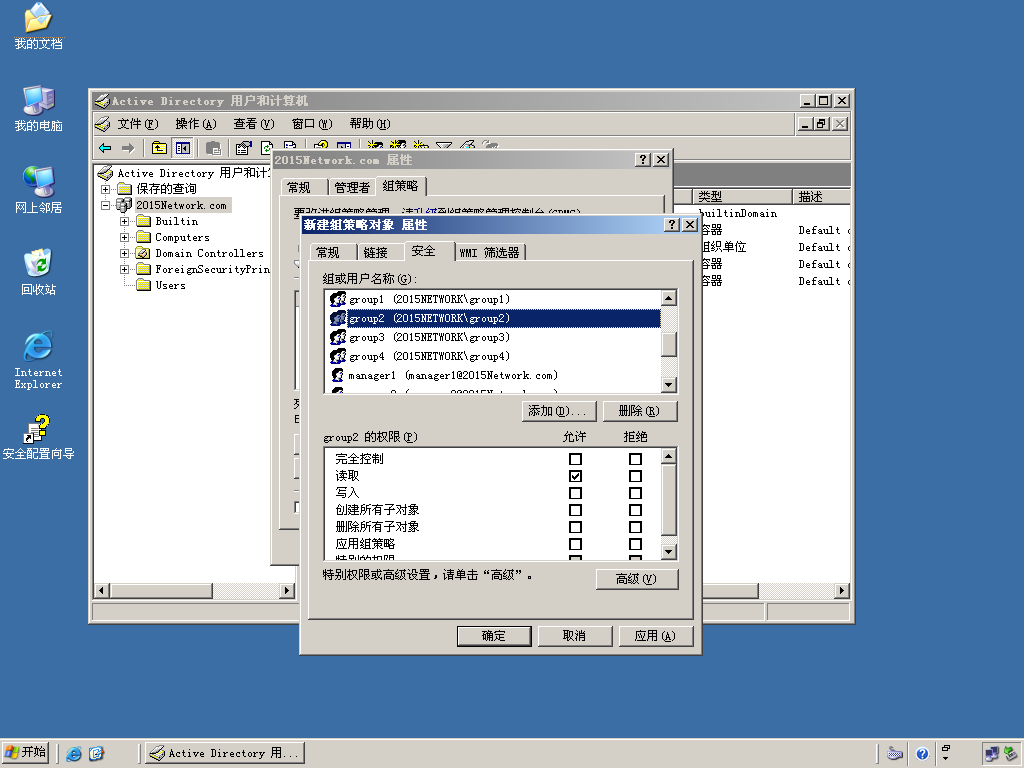Click the user list vertical scrollbar thumb
The width and height of the screenshot is (1024, 768).
[668, 344]
